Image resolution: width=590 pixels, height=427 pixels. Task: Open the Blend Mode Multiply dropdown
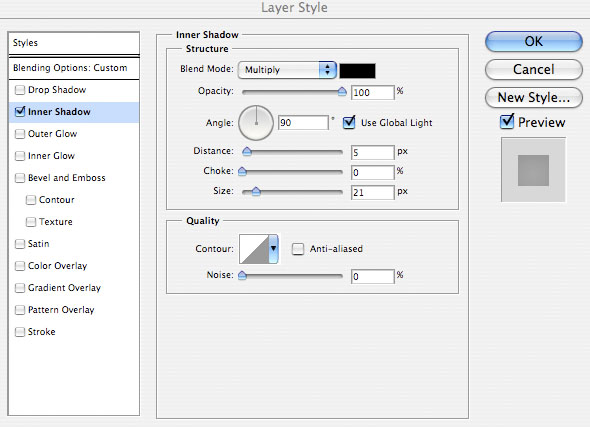point(287,70)
